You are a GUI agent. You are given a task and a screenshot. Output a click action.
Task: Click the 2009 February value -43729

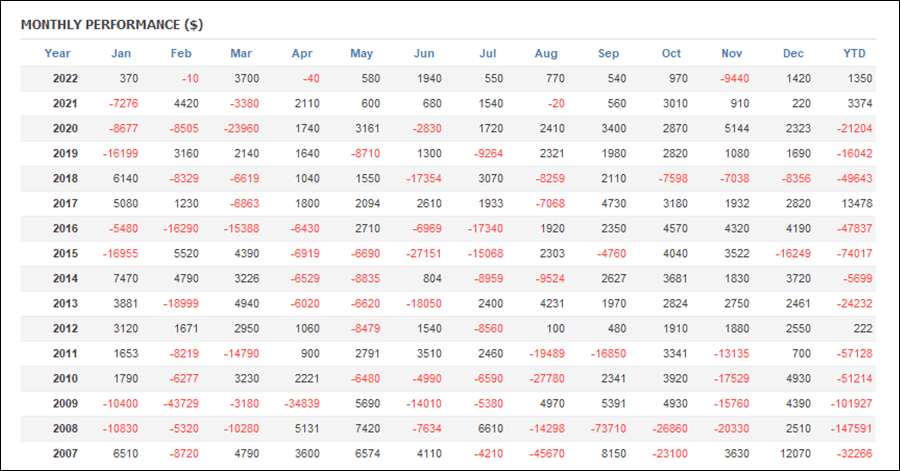coord(181,403)
